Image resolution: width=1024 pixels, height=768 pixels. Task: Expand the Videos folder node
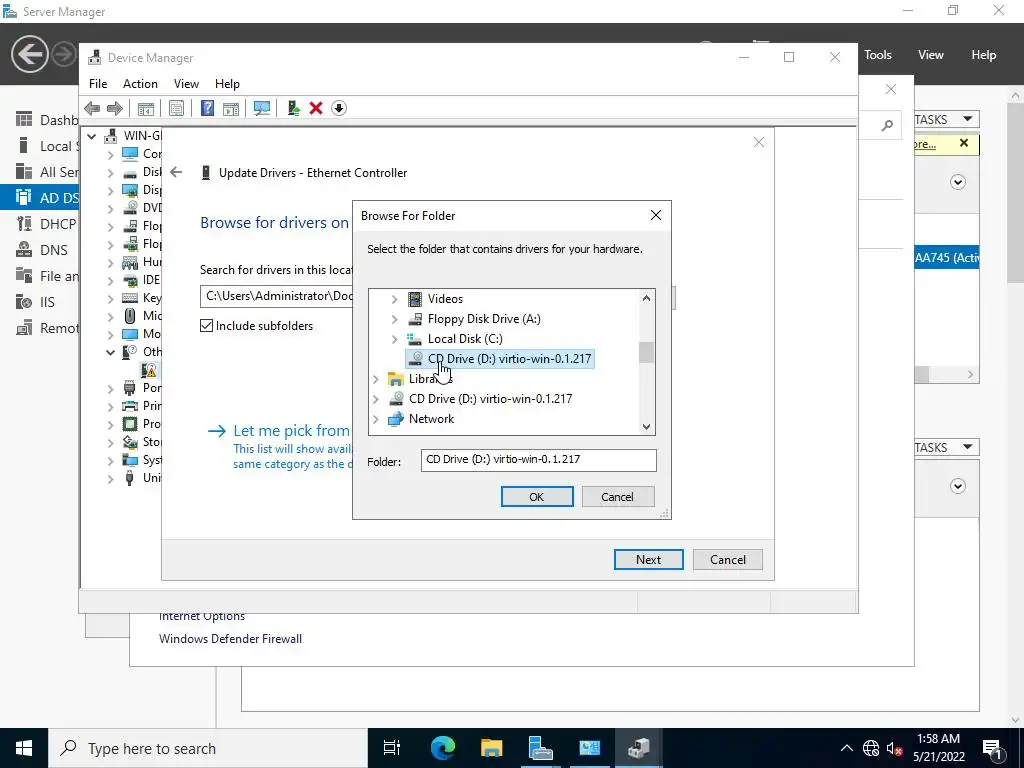pyautogui.click(x=394, y=299)
